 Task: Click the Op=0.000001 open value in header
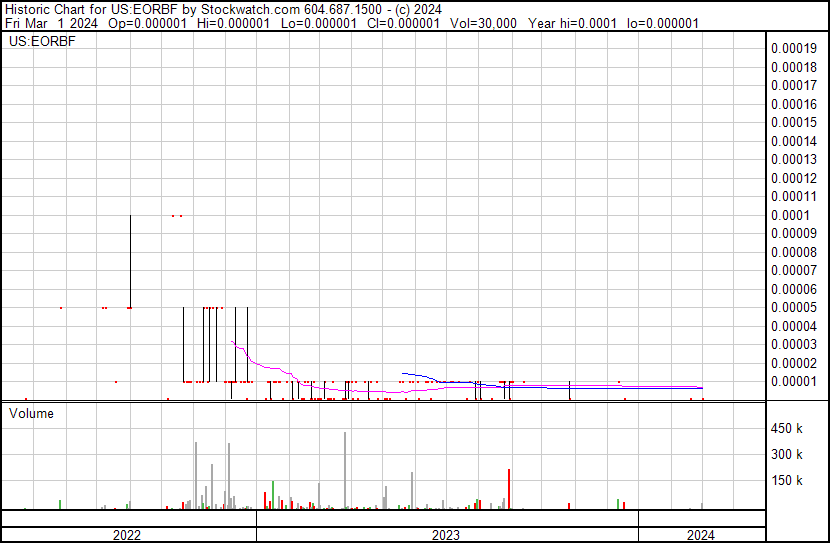[x=147, y=23]
